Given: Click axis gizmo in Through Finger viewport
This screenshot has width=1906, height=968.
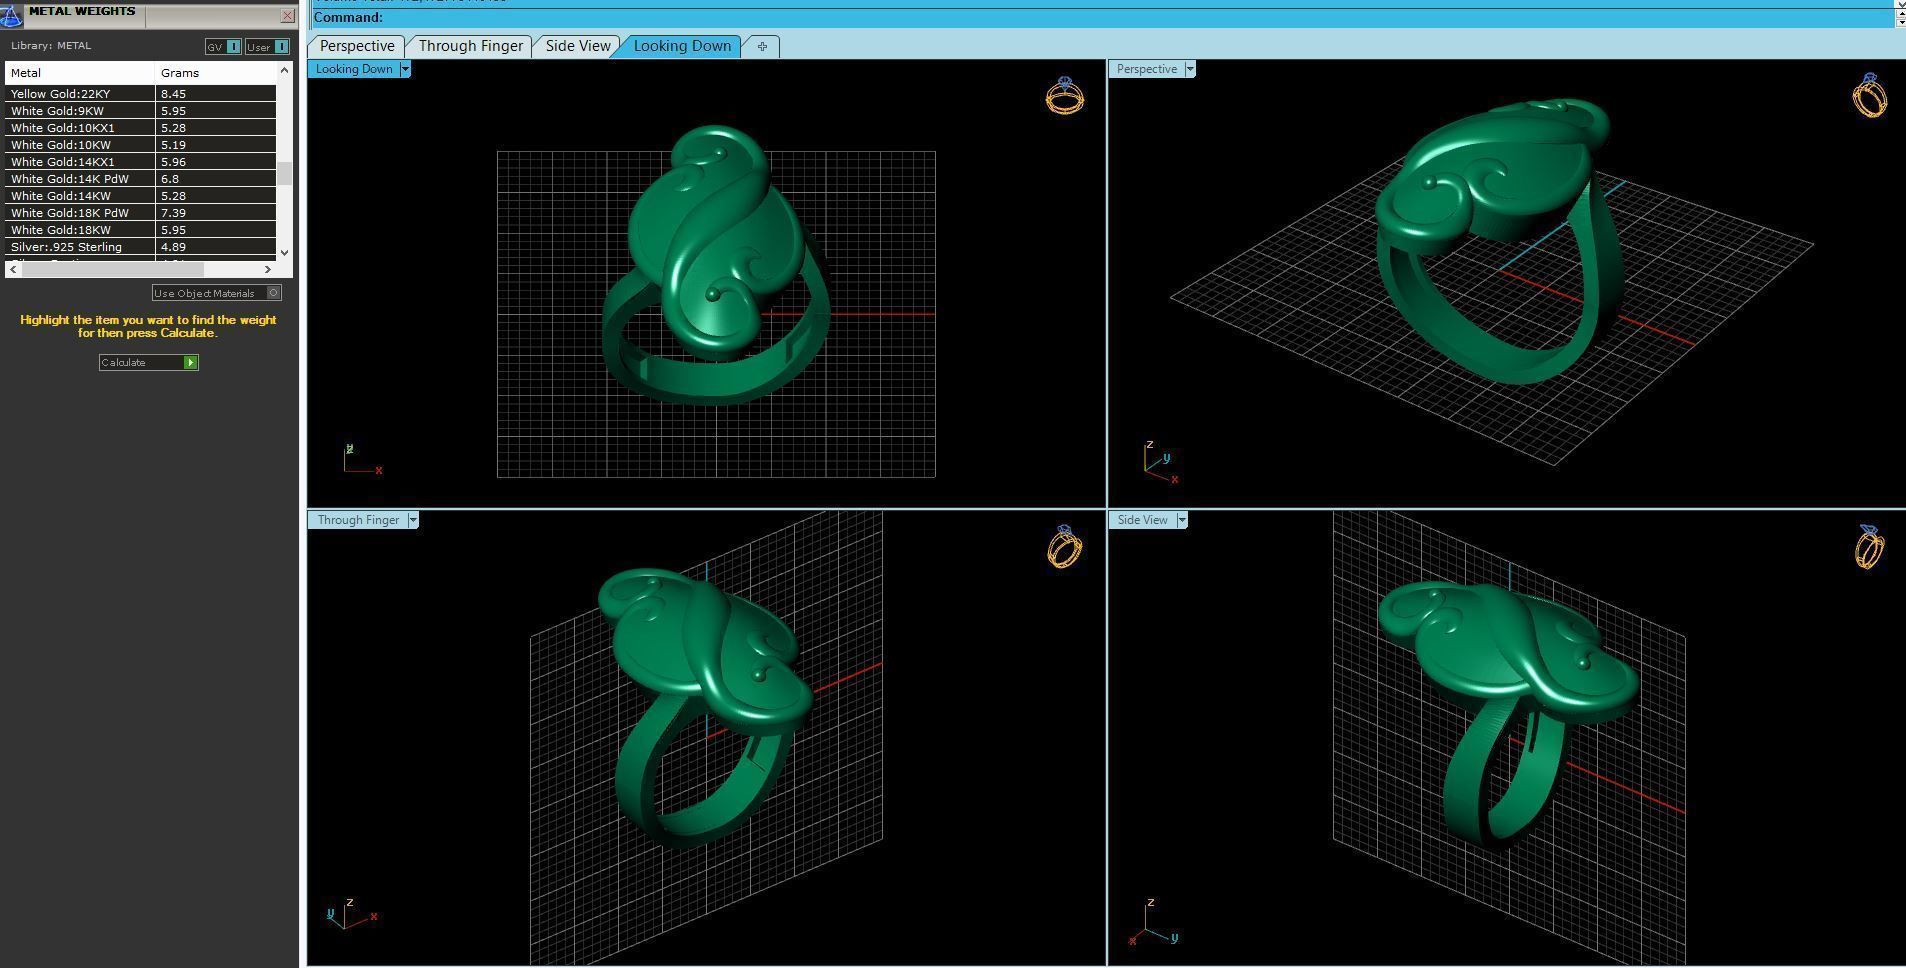Looking at the screenshot, I should [x=352, y=914].
